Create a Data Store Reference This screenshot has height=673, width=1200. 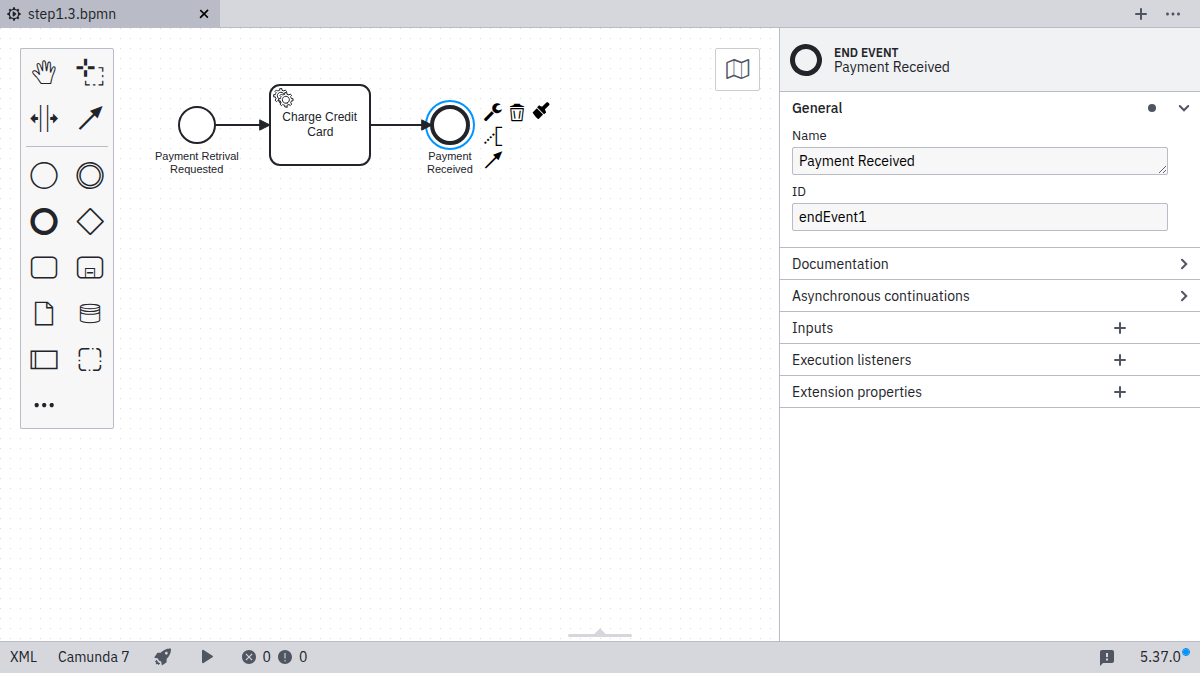(90, 314)
